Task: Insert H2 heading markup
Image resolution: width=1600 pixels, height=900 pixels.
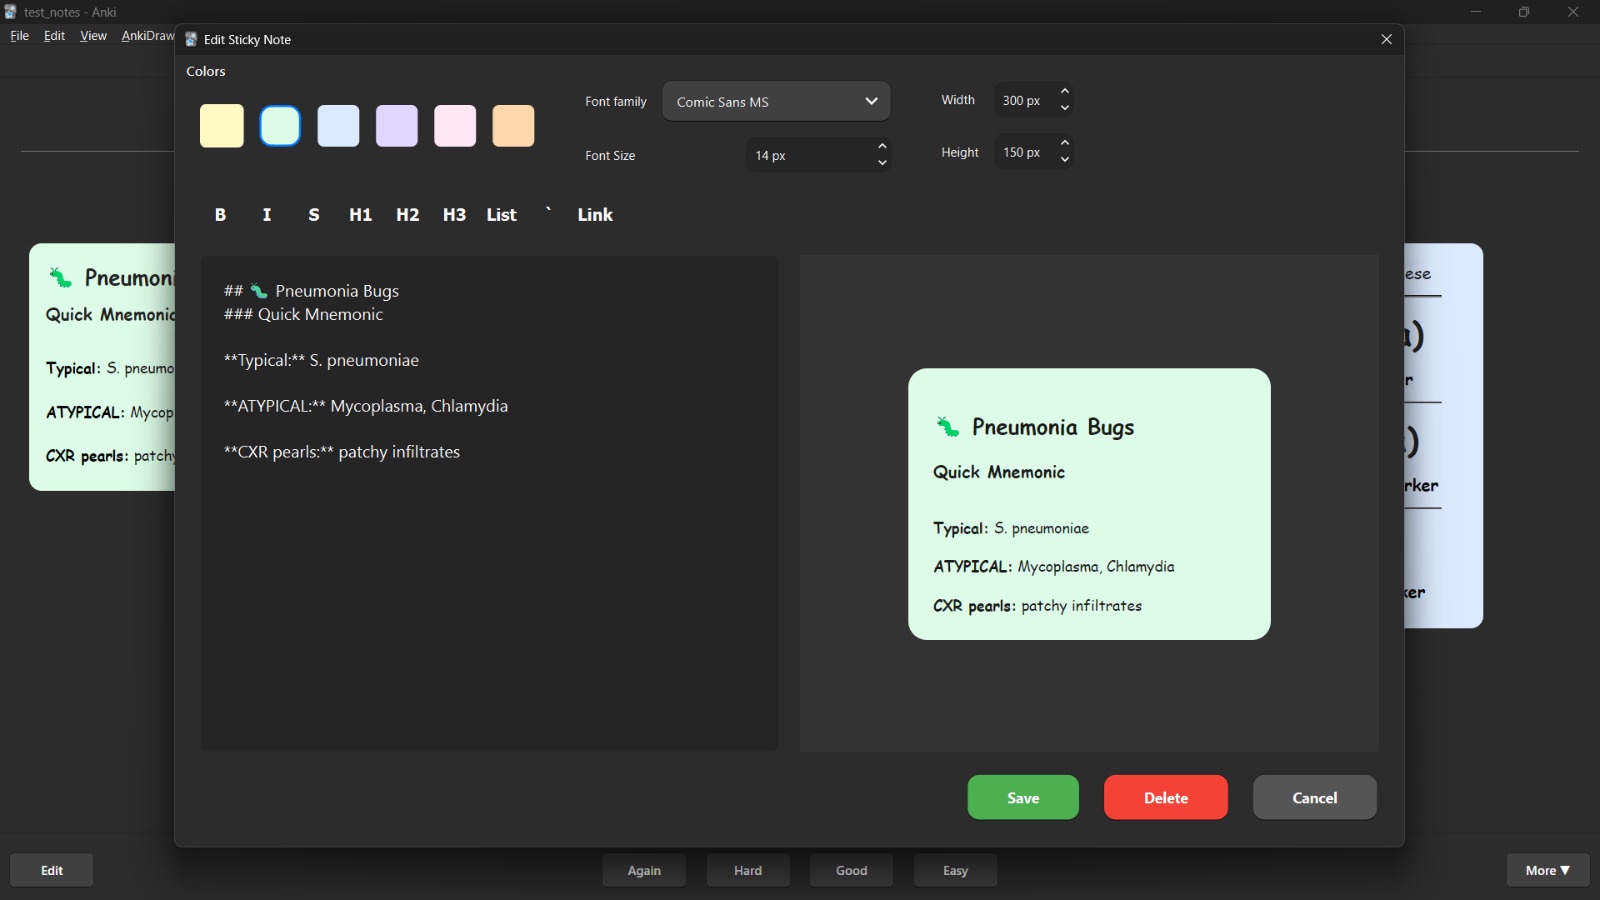Action: click(407, 215)
